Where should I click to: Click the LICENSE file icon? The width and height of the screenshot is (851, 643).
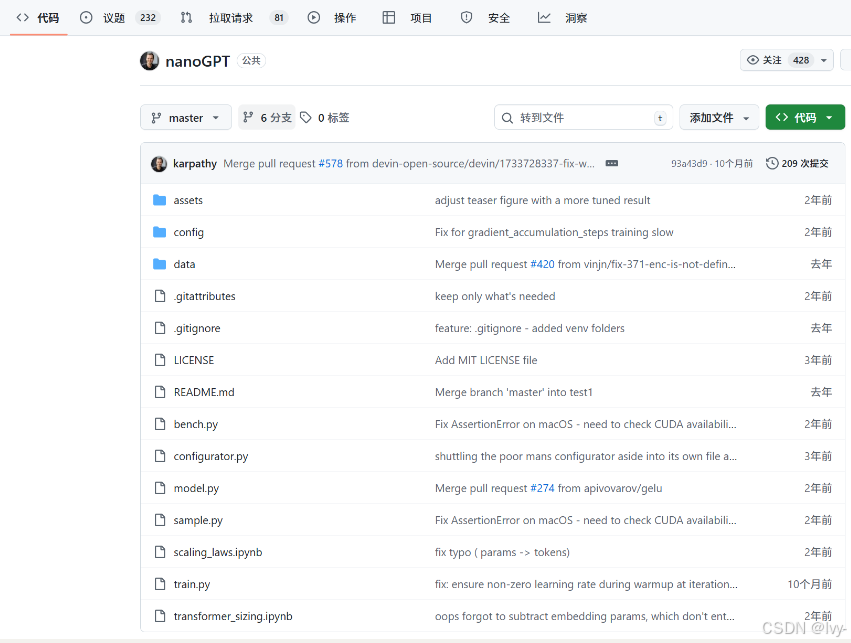(160, 360)
